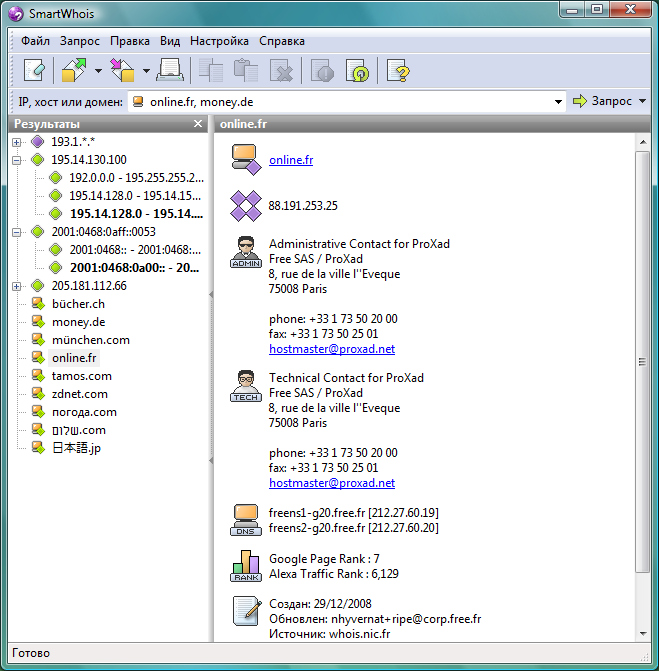Select zdnet.com in results list

click(80, 394)
